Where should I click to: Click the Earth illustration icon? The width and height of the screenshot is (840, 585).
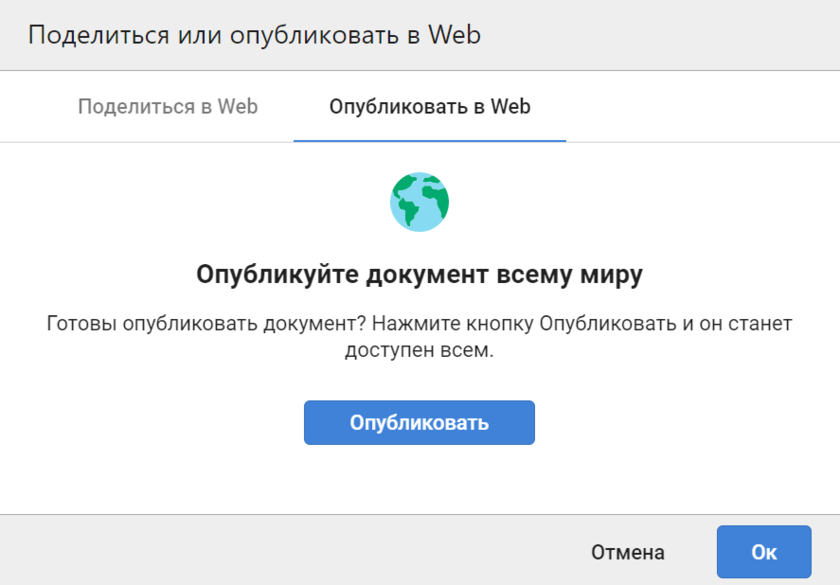(x=419, y=201)
